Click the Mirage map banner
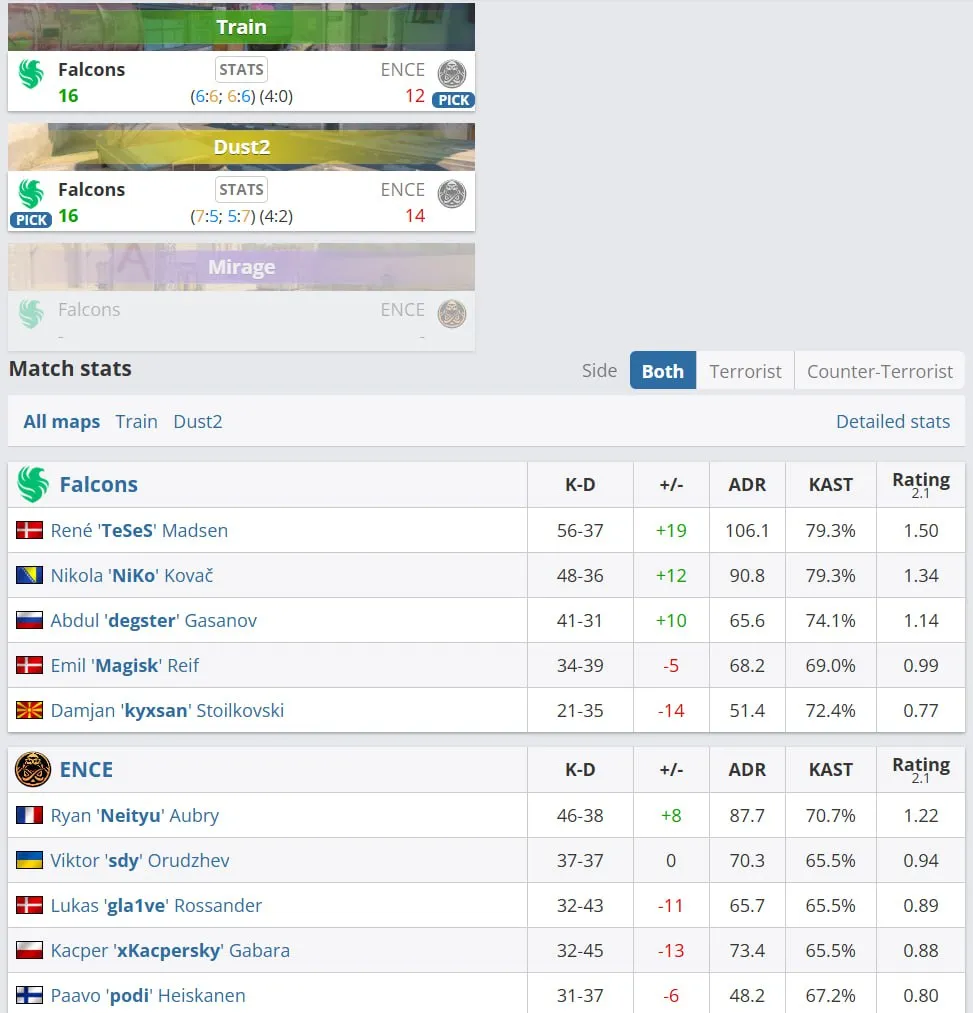The image size is (973, 1013). coord(241,267)
